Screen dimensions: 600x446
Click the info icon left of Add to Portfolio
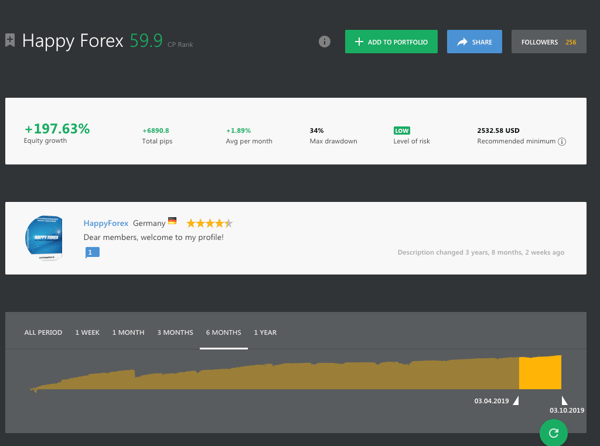pos(324,42)
